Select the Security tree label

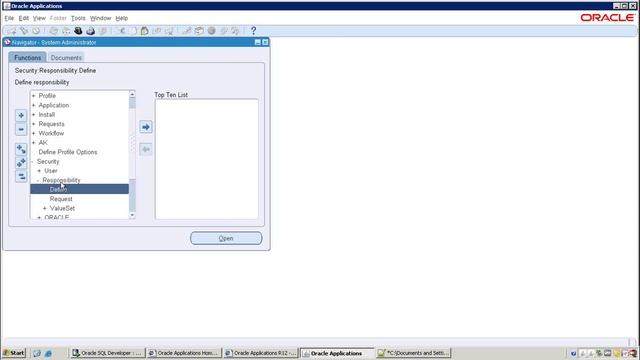pos(48,162)
